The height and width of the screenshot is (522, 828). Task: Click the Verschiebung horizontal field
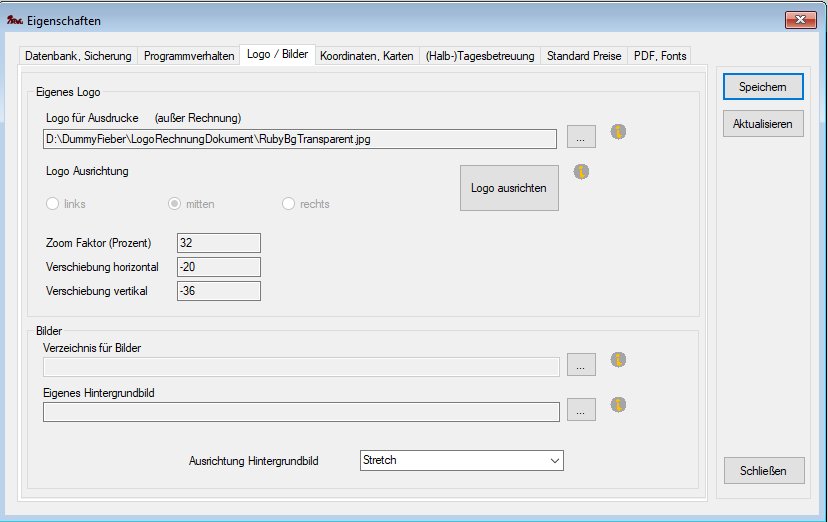(x=218, y=267)
